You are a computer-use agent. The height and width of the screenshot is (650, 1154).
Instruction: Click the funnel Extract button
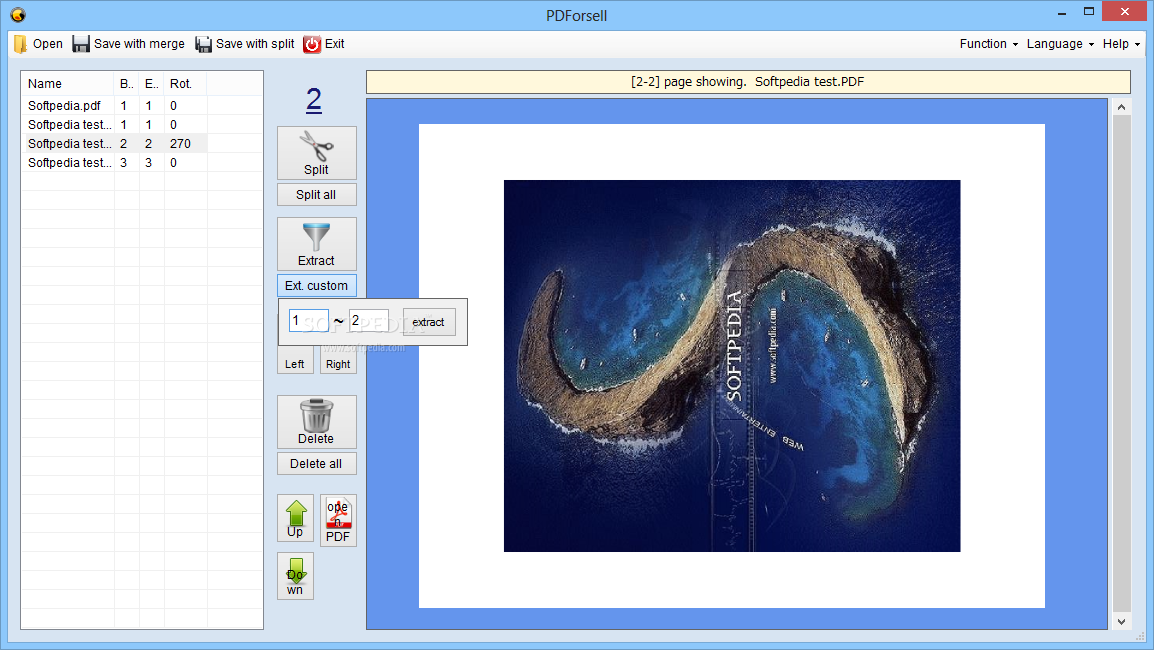point(316,244)
